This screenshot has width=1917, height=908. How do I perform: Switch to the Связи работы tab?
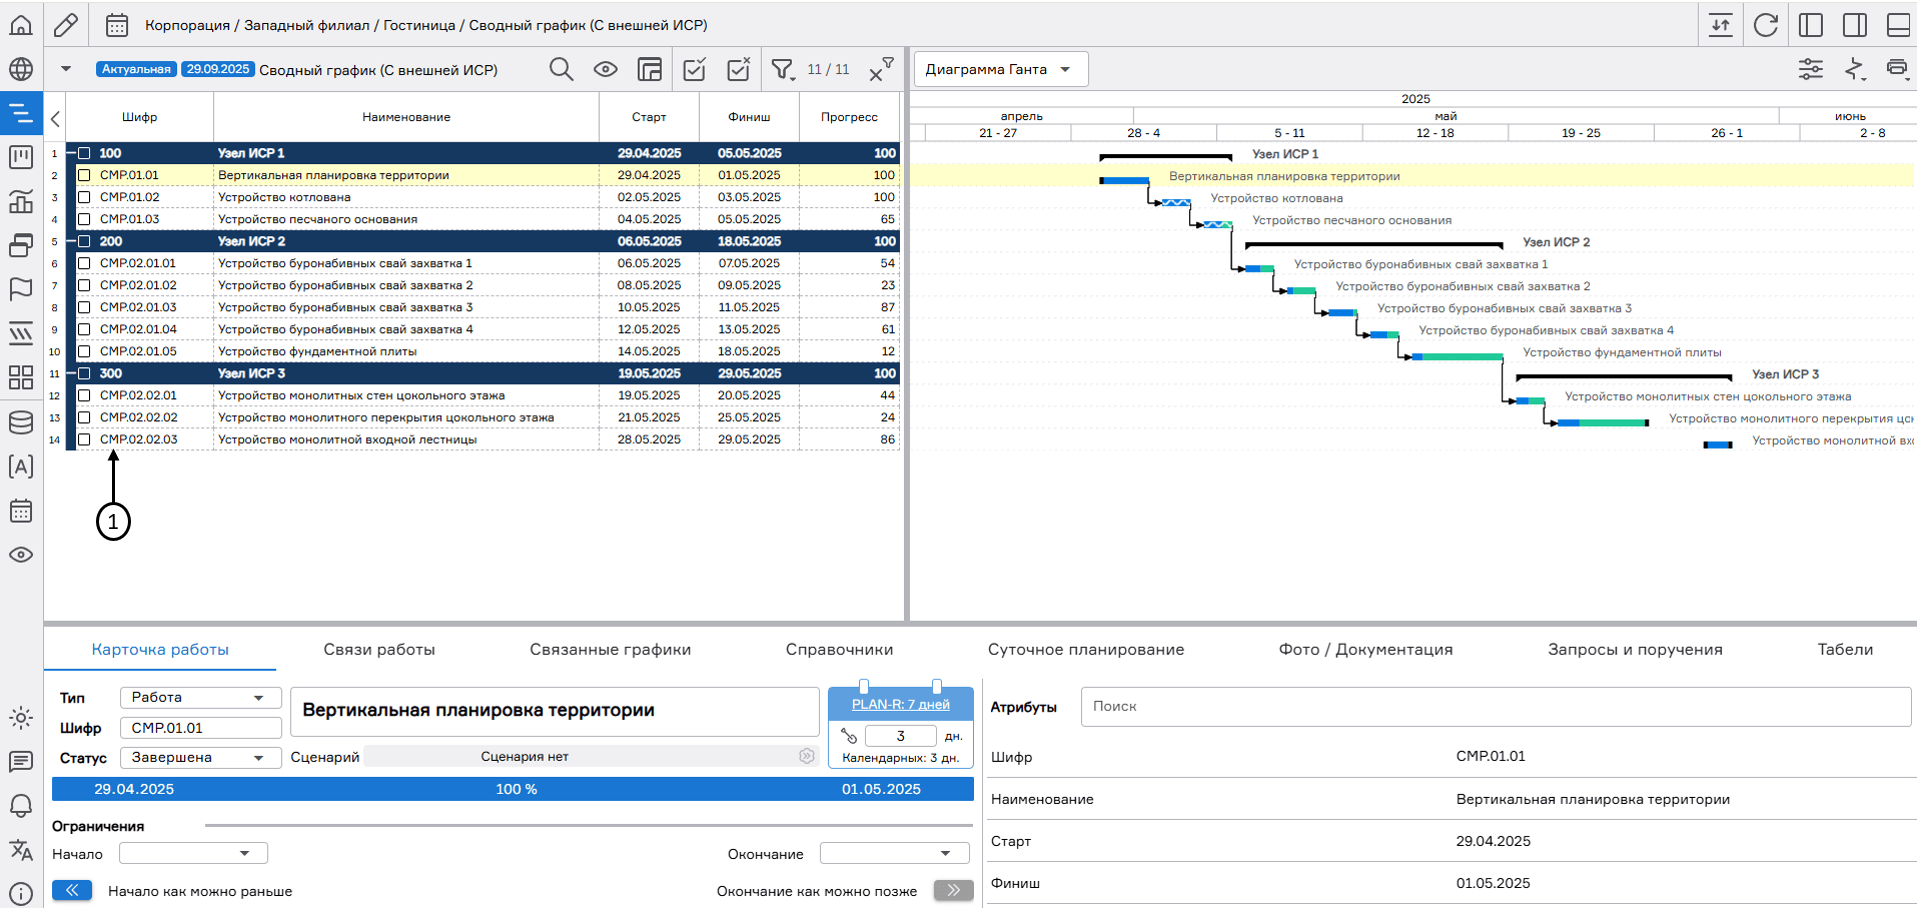point(379,649)
